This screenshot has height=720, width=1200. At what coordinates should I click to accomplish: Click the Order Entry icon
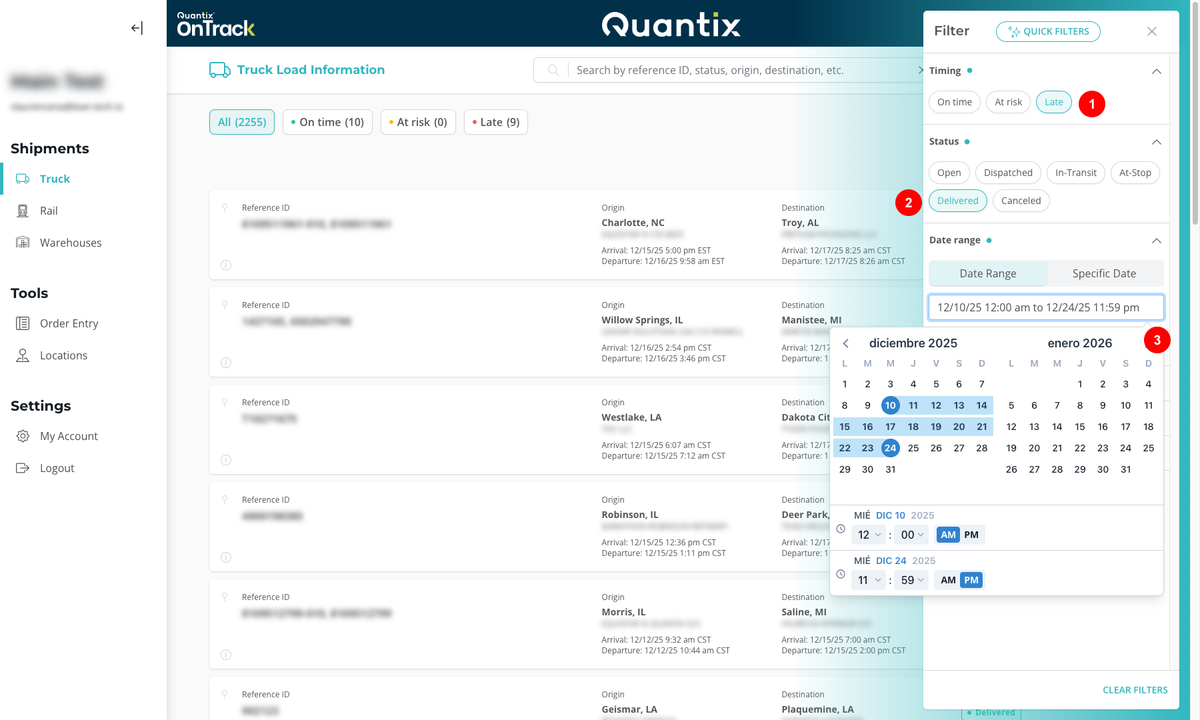tap(22, 324)
